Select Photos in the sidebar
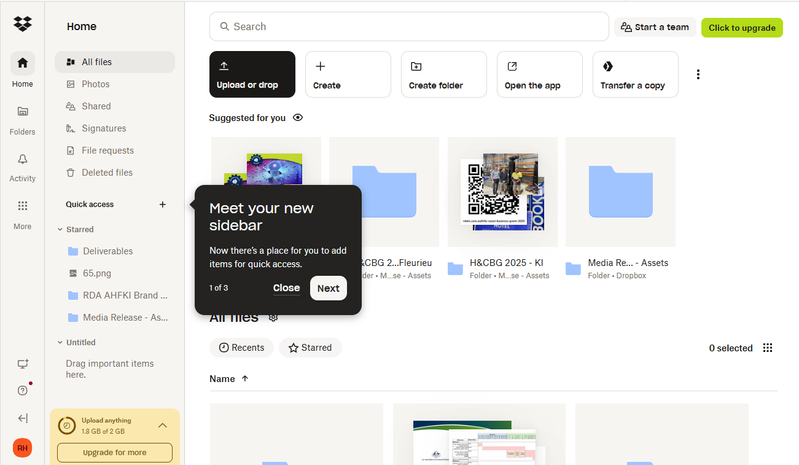 pyautogui.click(x=95, y=84)
